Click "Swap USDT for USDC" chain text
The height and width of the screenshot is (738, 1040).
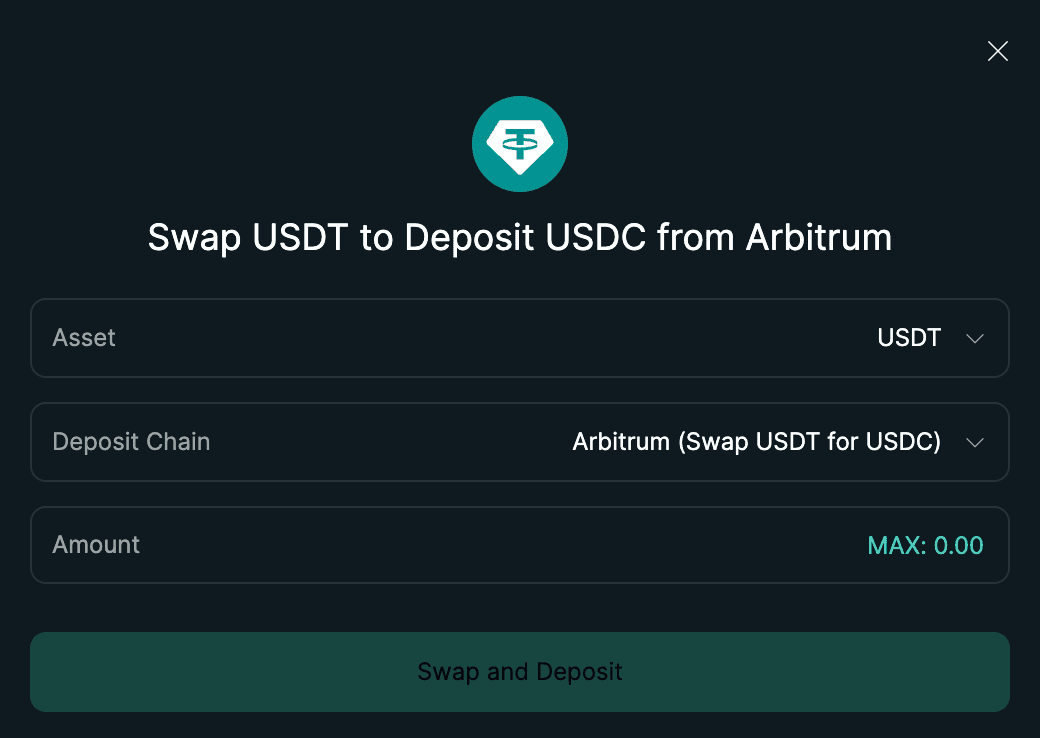810,442
